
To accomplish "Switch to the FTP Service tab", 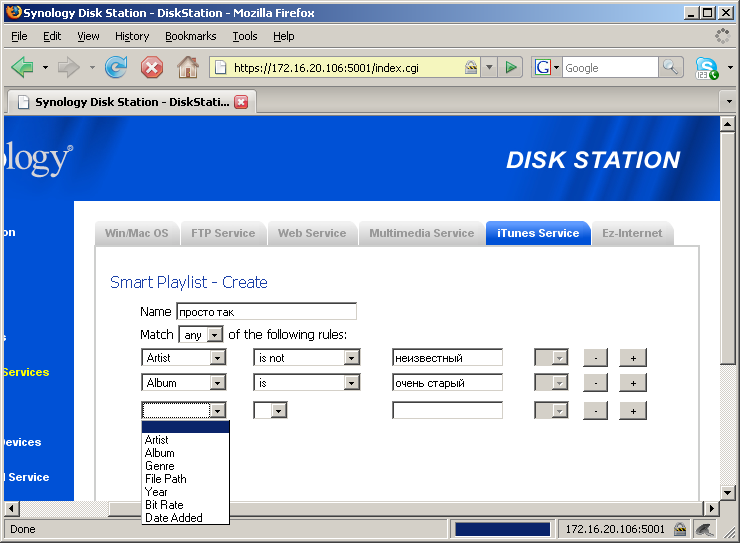I will click(223, 233).
